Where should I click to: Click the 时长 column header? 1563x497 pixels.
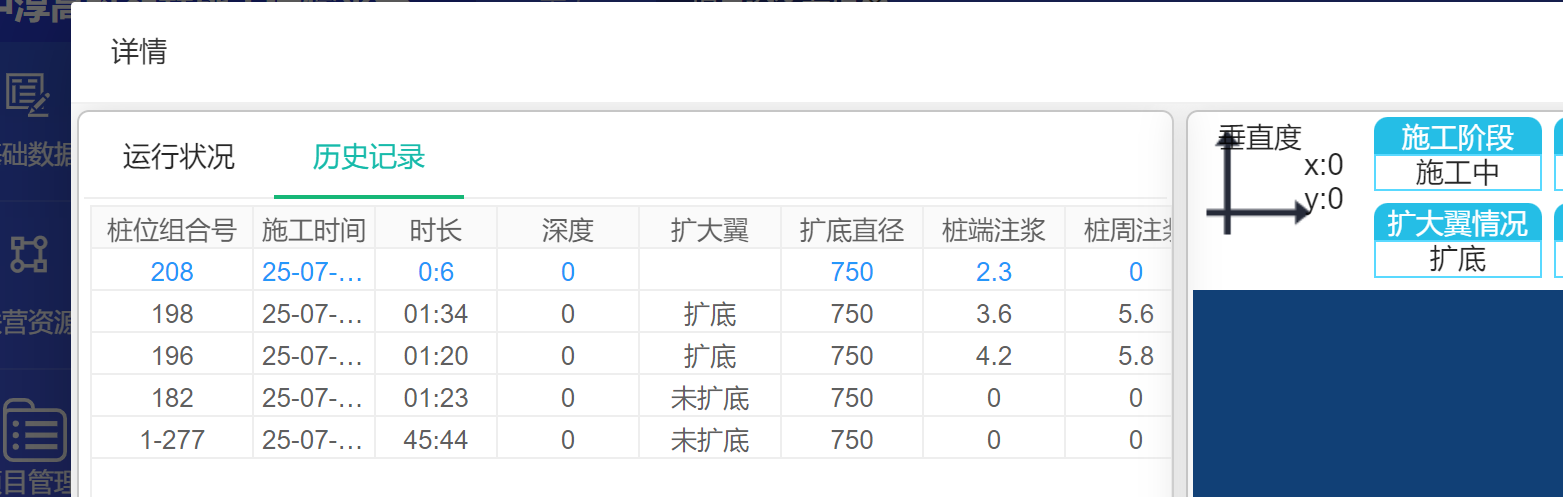[x=435, y=231]
